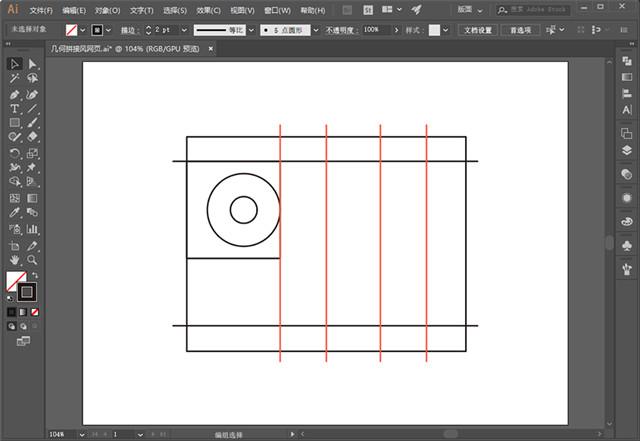The height and width of the screenshot is (441, 640).
Task: Select the Pen tool
Action: 15,94
